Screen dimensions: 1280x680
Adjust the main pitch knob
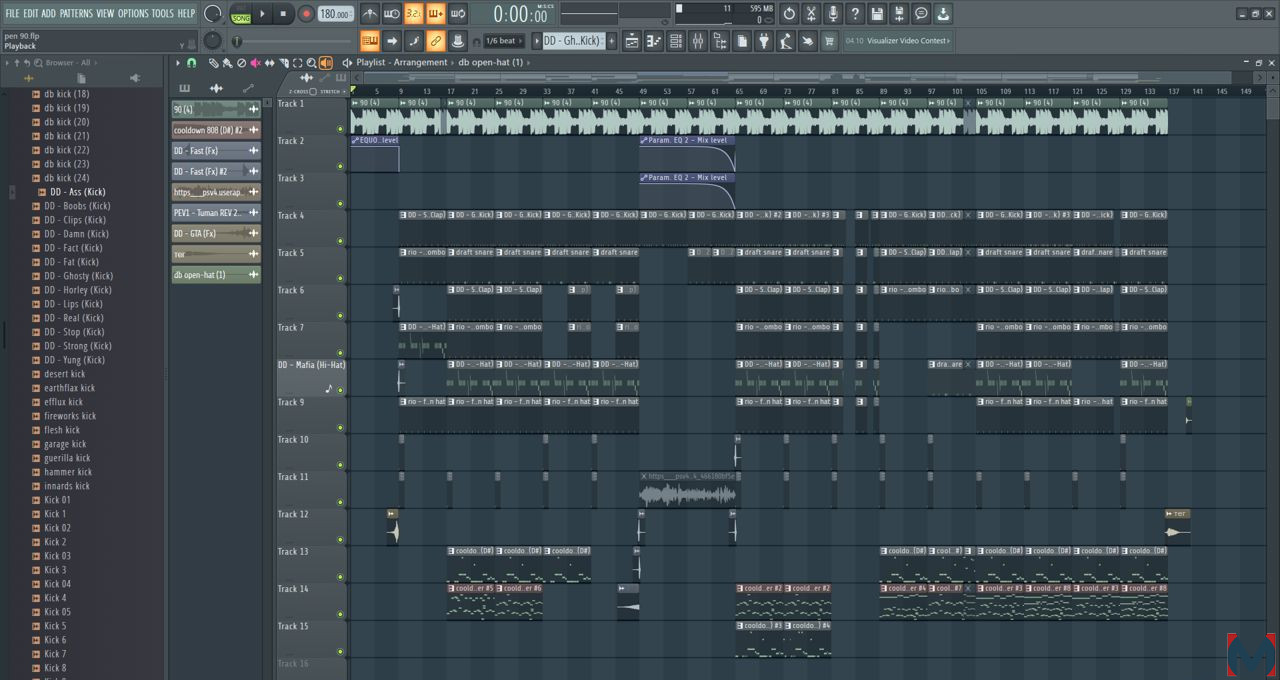tap(213, 41)
